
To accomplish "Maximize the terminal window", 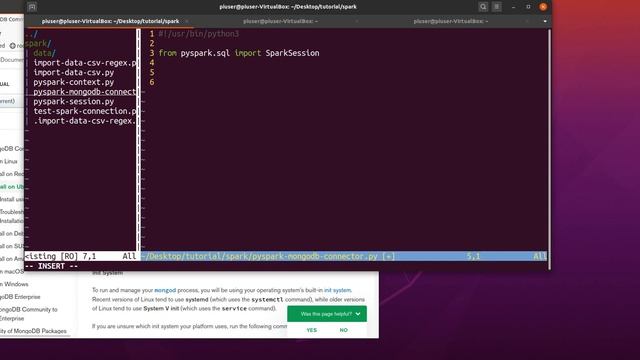I will tap(528, 7).
